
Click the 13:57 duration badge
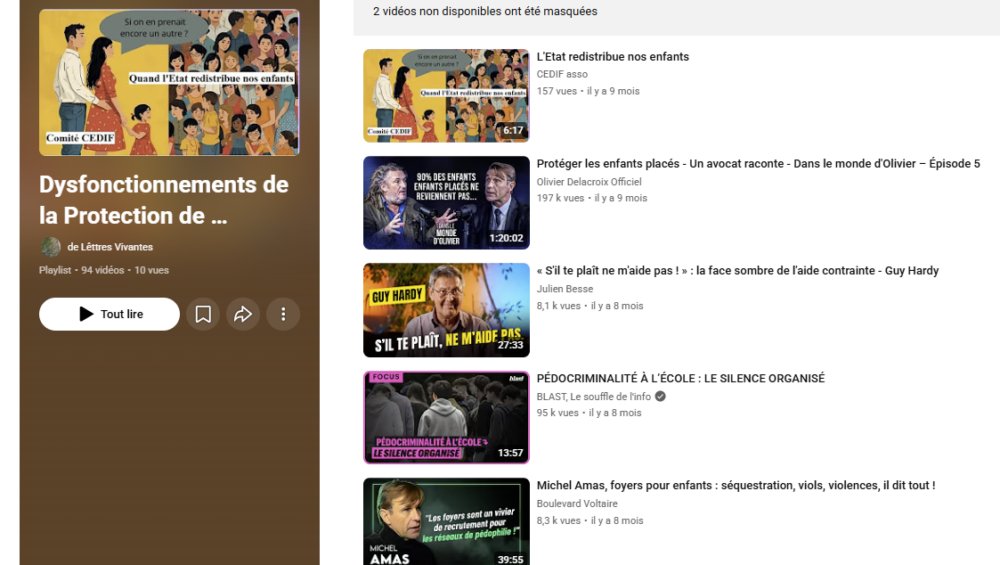coord(510,453)
